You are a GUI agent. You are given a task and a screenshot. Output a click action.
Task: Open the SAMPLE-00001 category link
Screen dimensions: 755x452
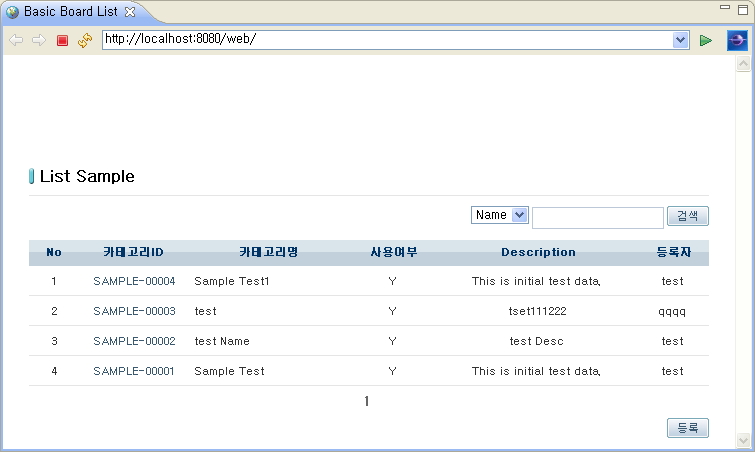(x=134, y=371)
